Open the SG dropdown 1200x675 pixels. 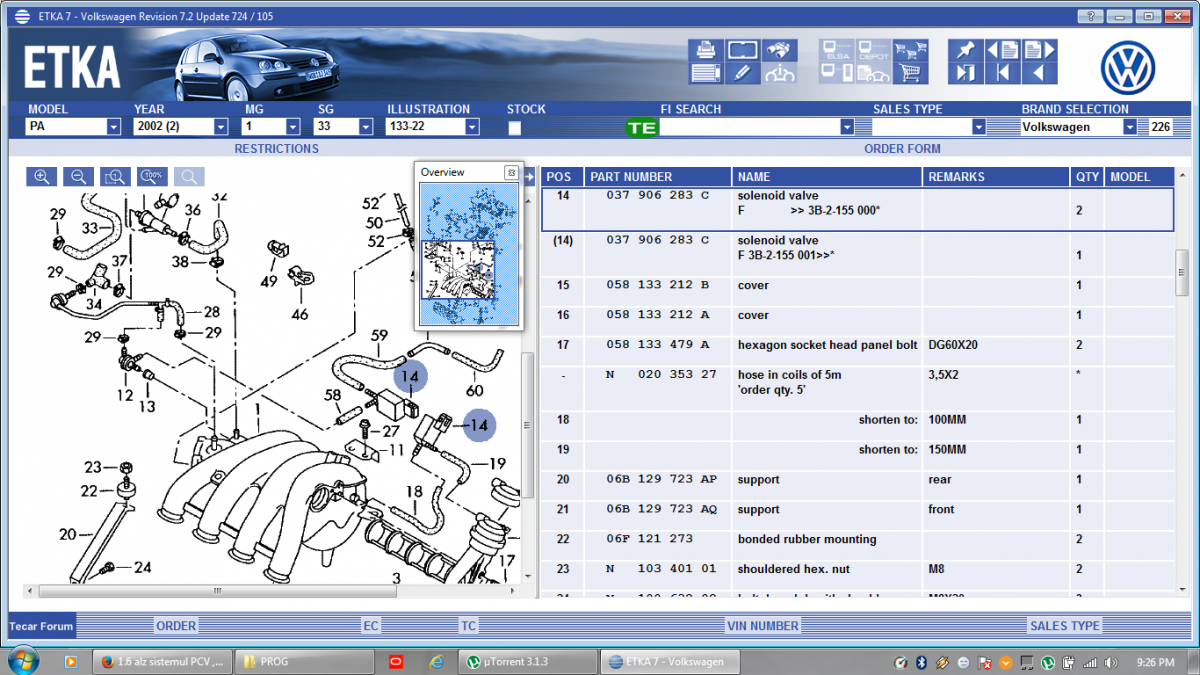click(x=365, y=127)
